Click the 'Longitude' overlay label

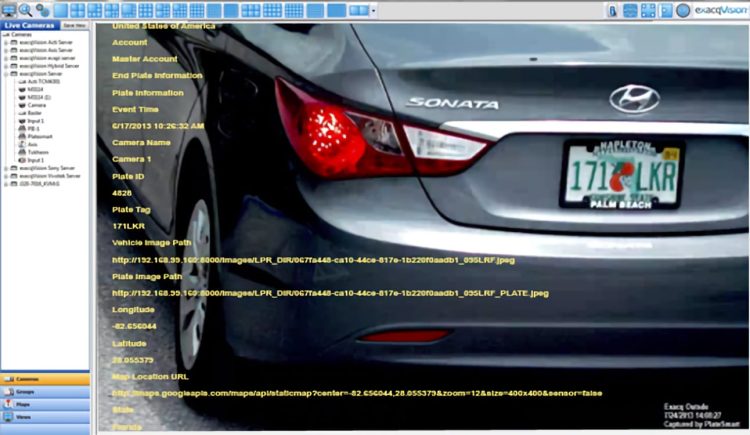pos(133,310)
